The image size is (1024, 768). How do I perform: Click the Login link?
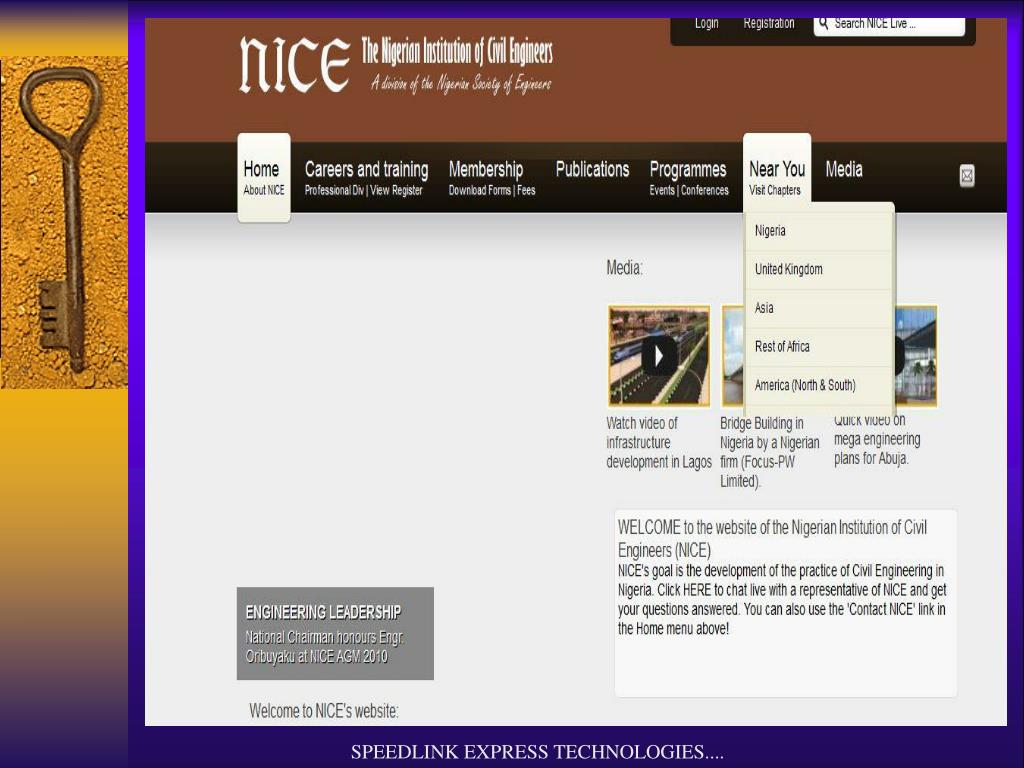click(x=706, y=24)
